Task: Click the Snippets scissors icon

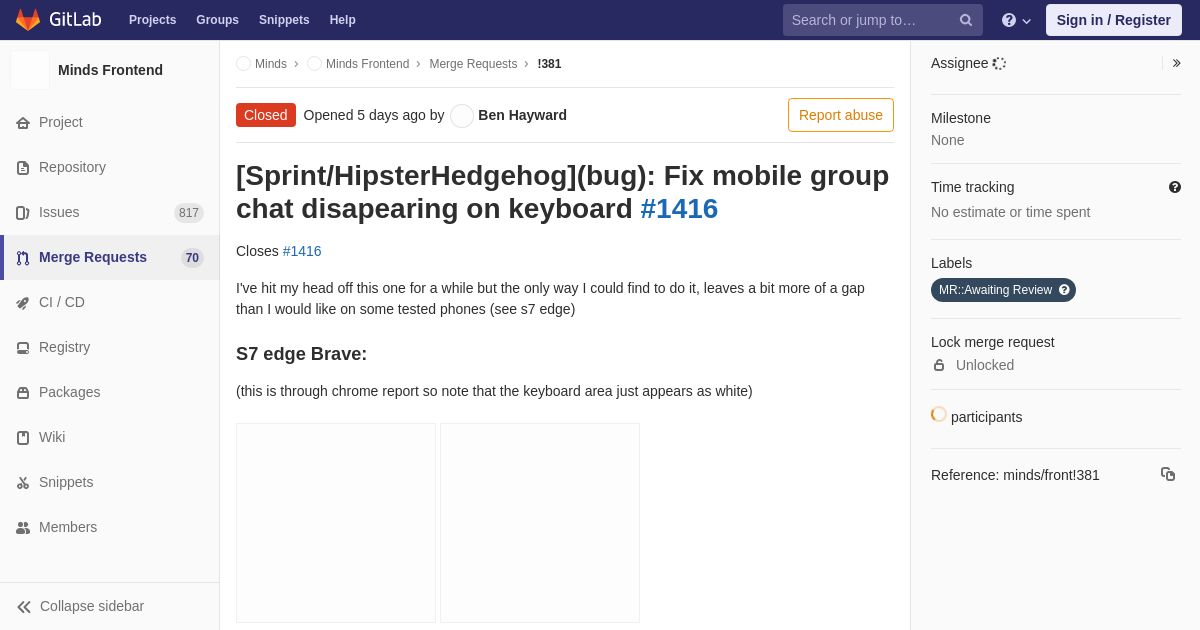Action: [x=23, y=483]
